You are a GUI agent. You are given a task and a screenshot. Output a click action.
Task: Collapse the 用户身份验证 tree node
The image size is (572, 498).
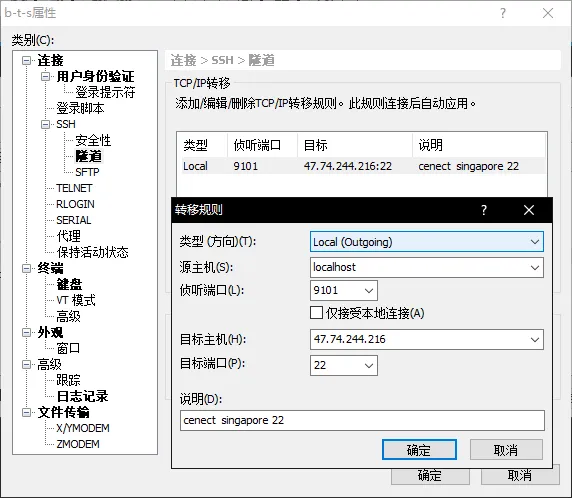pos(45,76)
